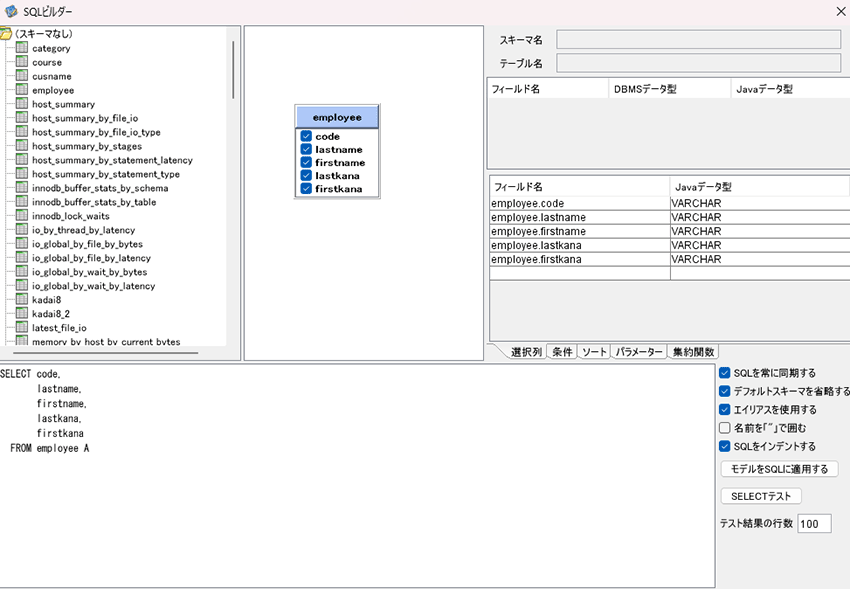
Task: Toggle SQLをインデントする checkbox
Action: (x=725, y=446)
